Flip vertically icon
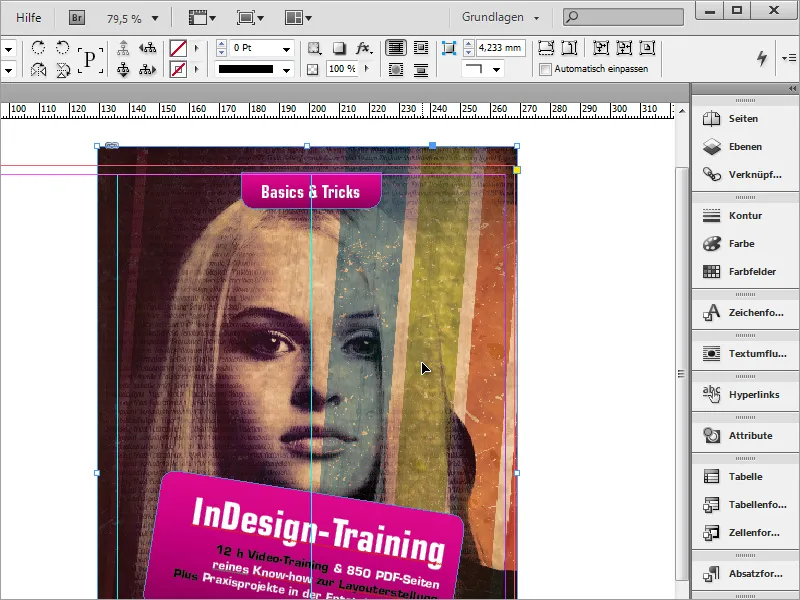Viewport: 800px width, 600px height. coord(63,69)
